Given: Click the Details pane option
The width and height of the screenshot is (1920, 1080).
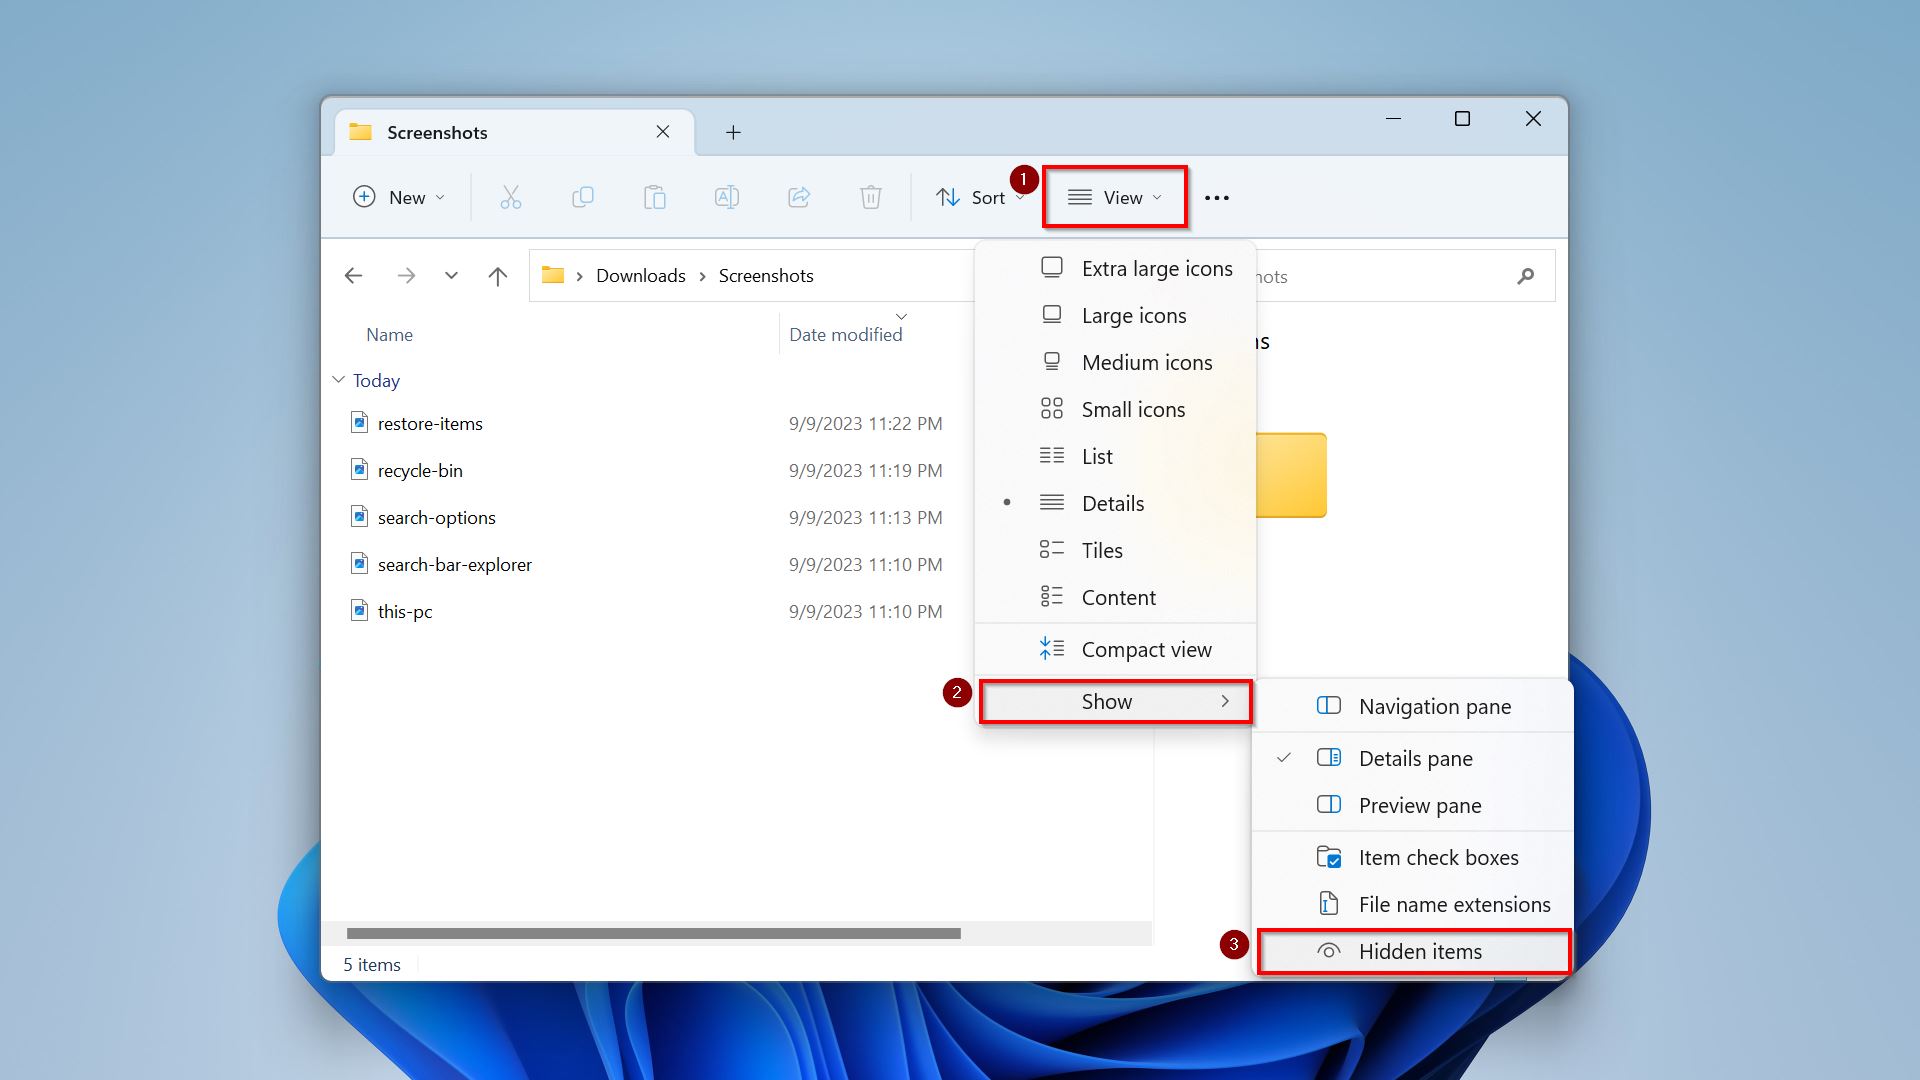Looking at the screenshot, I should [x=1416, y=758].
